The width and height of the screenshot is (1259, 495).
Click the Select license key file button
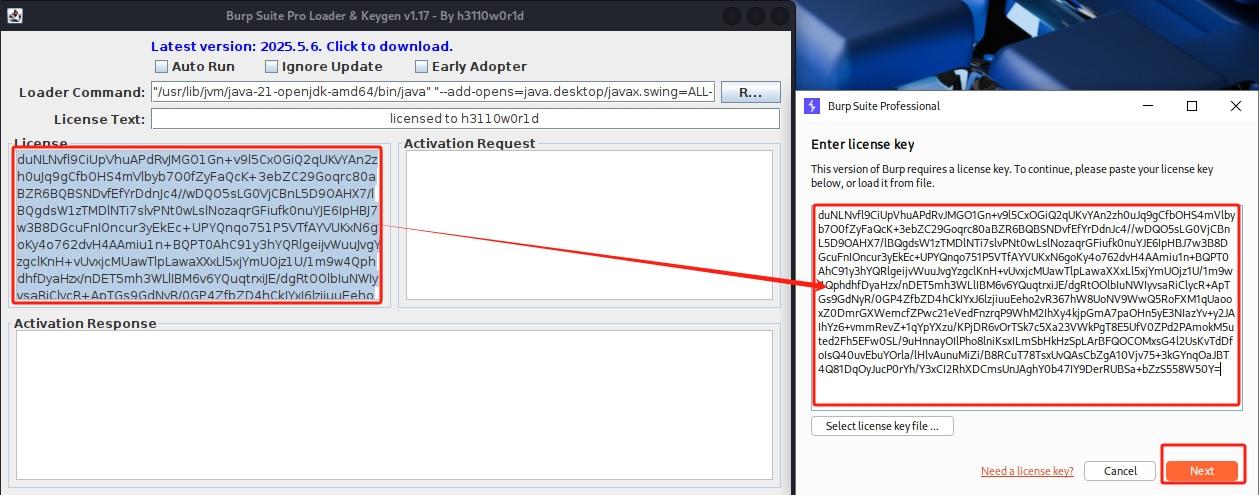[x=882, y=426]
